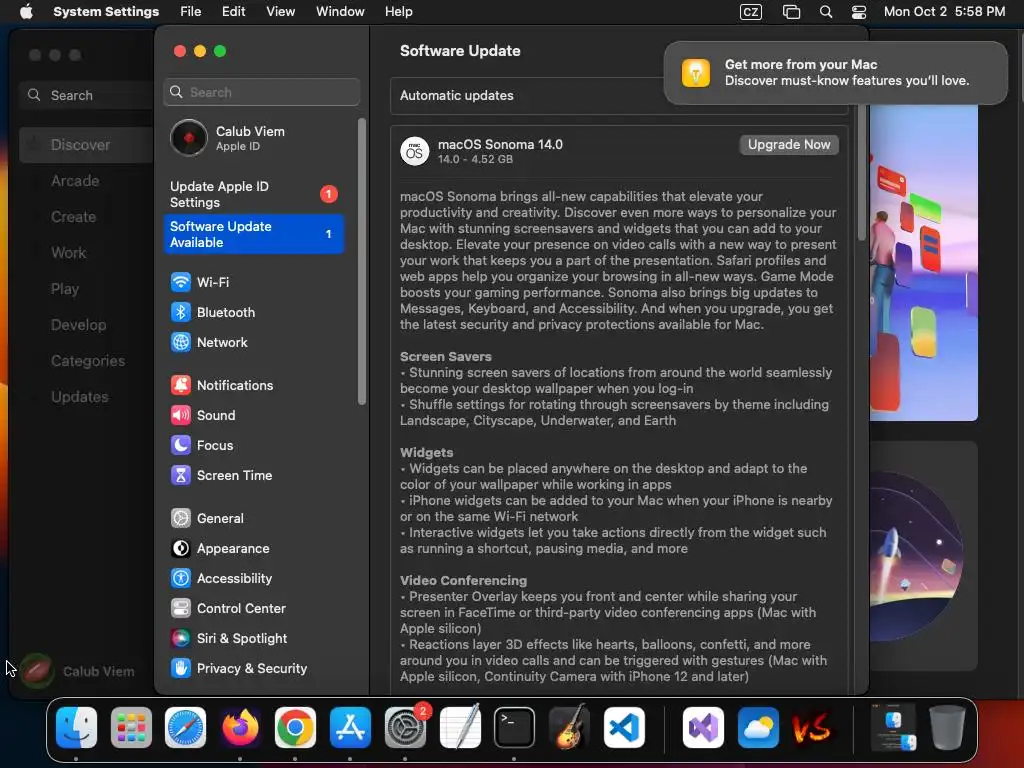Viewport: 1024px width, 768px height.
Task: Open Wi-Fi settings icon in sidebar
Action: pos(180,282)
